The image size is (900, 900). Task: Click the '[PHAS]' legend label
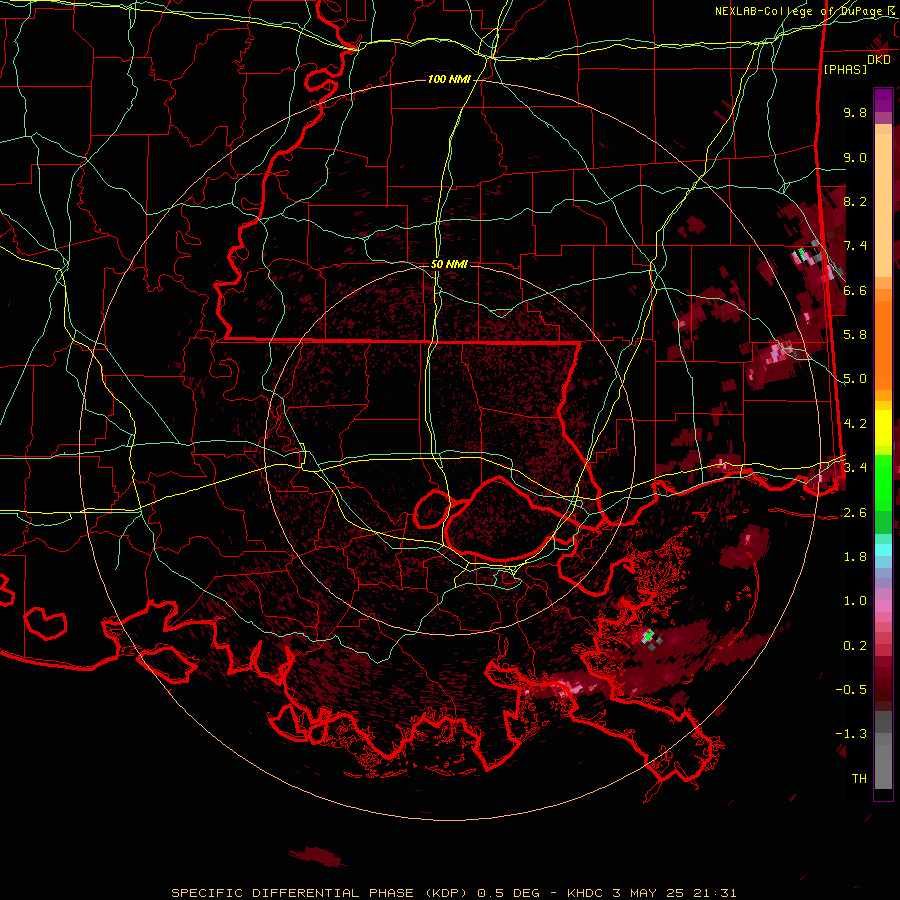(845, 69)
